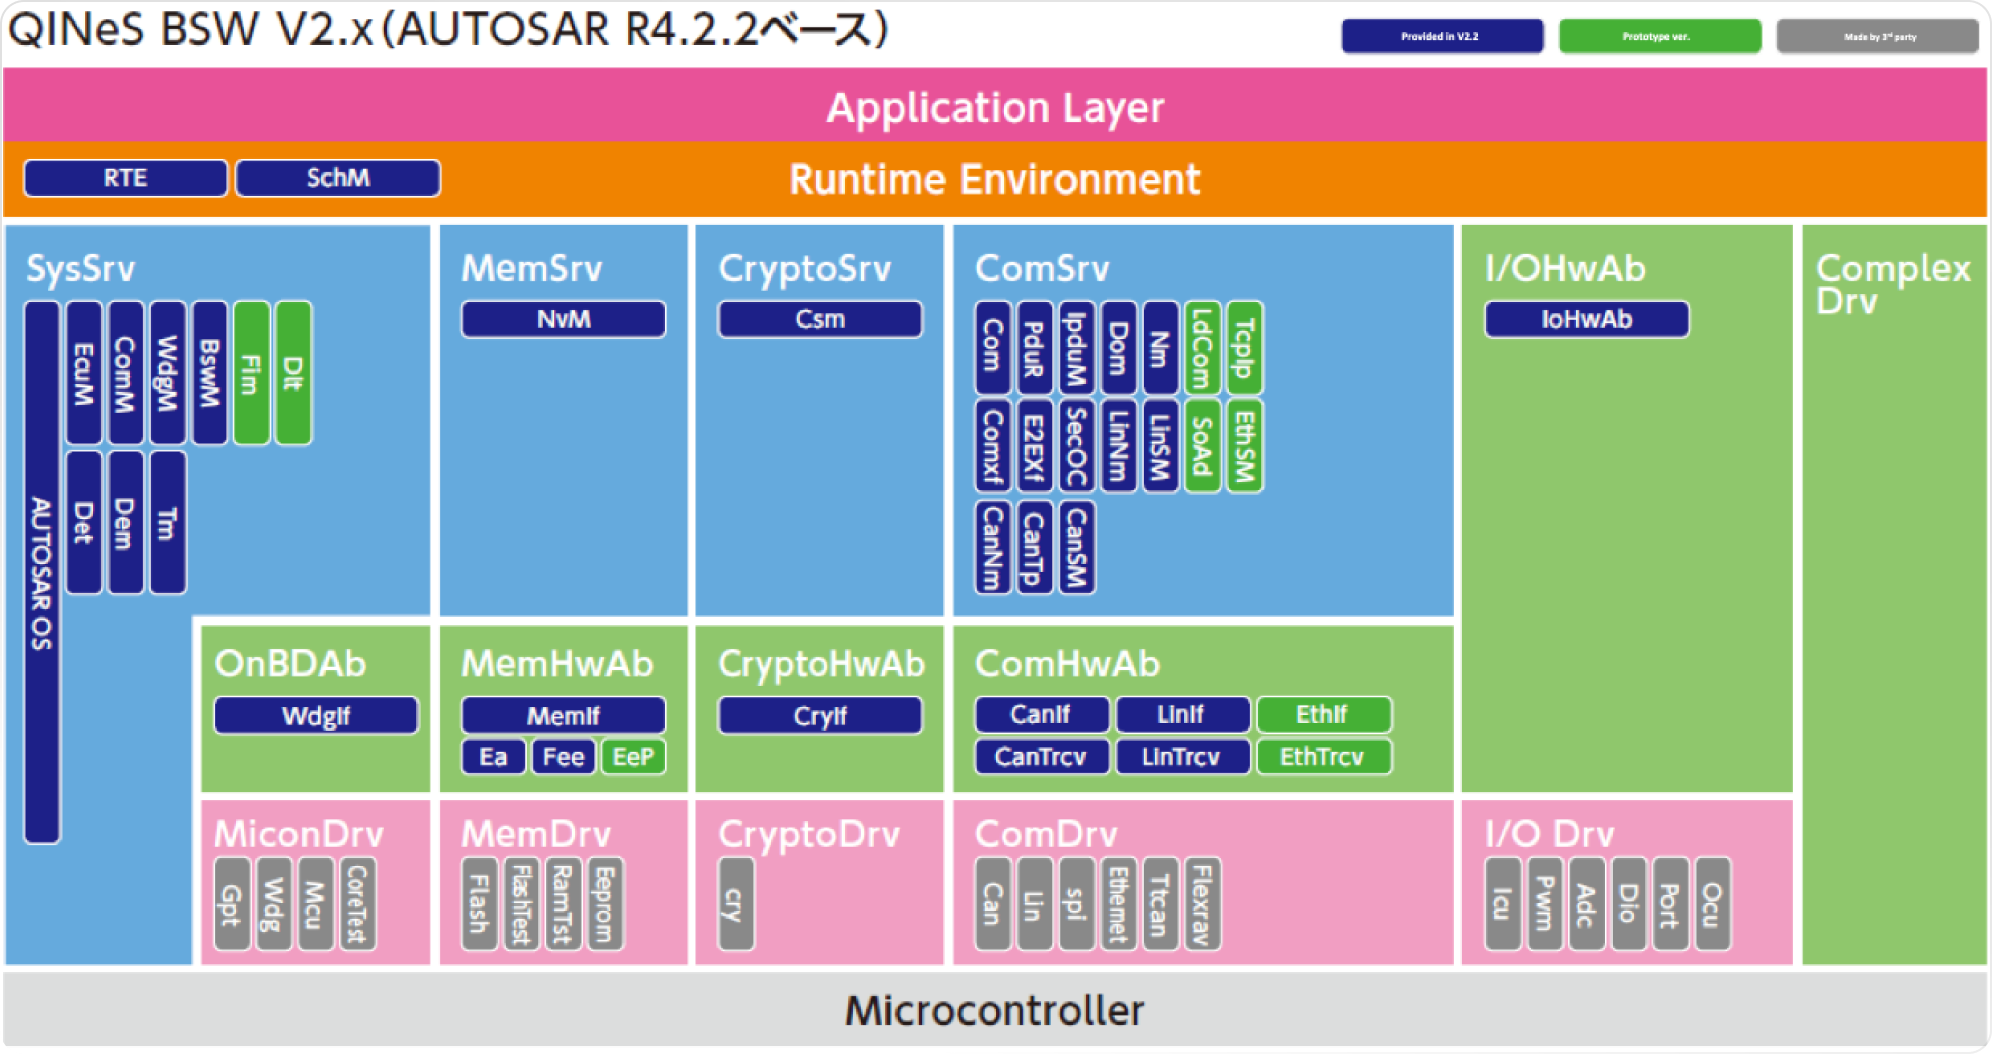Click the green 'Prototype ver.' legend swatch
The height and width of the screenshot is (1054, 1992).
[1659, 36]
